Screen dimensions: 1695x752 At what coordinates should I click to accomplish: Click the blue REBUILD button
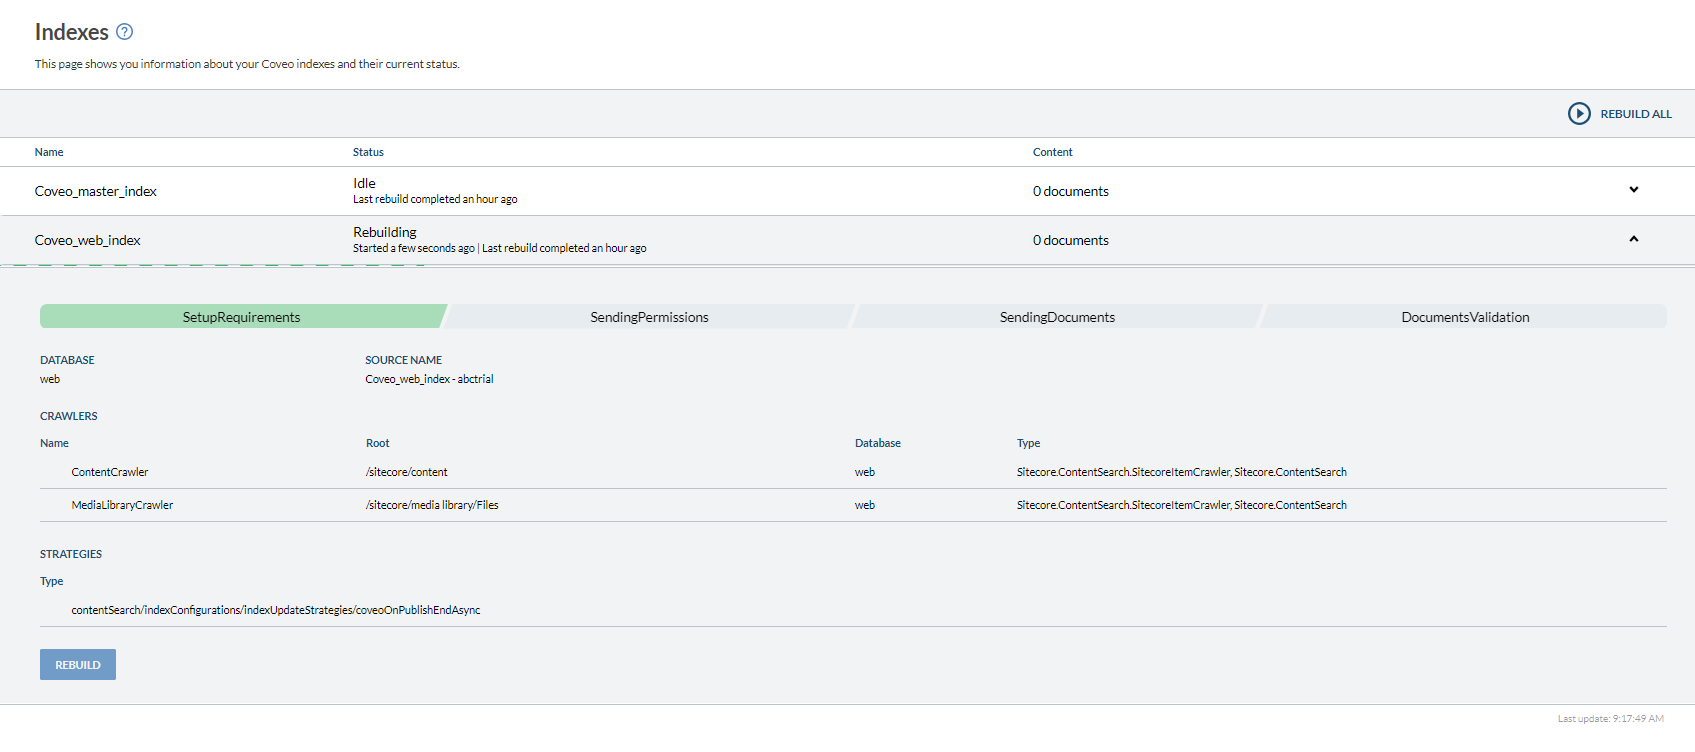click(x=78, y=665)
